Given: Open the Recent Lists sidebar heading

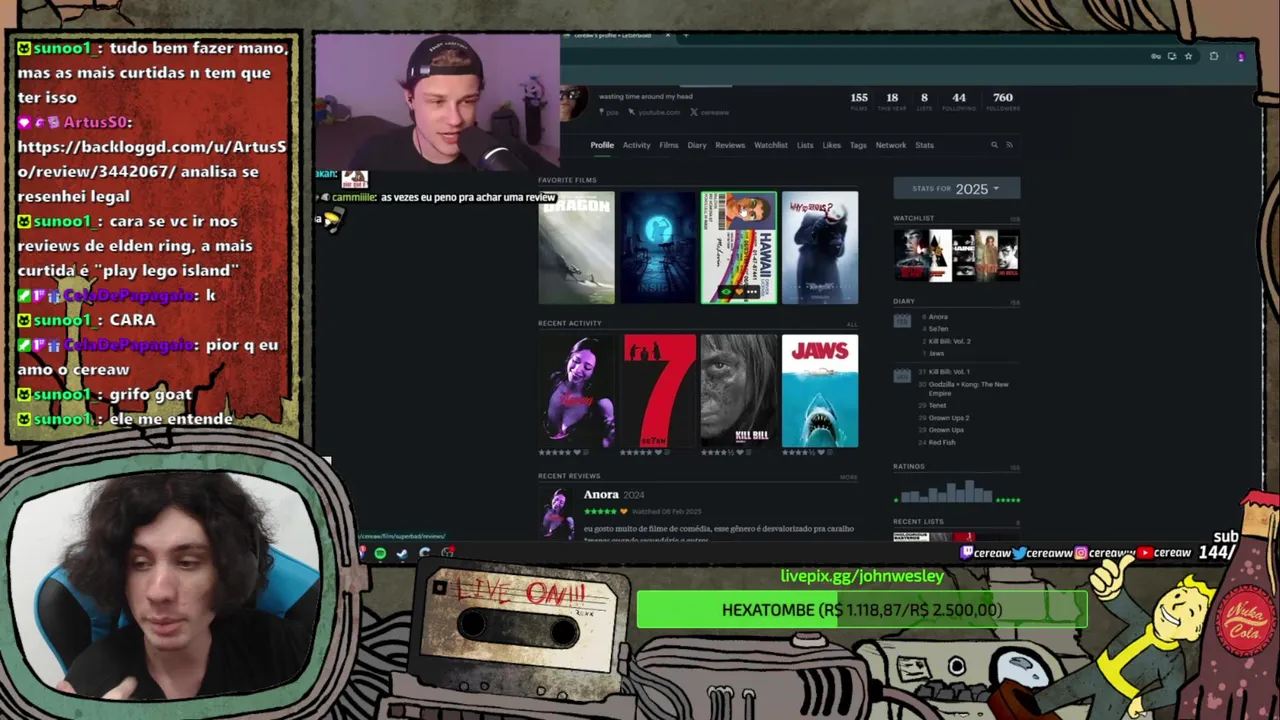Looking at the screenshot, I should point(918,521).
